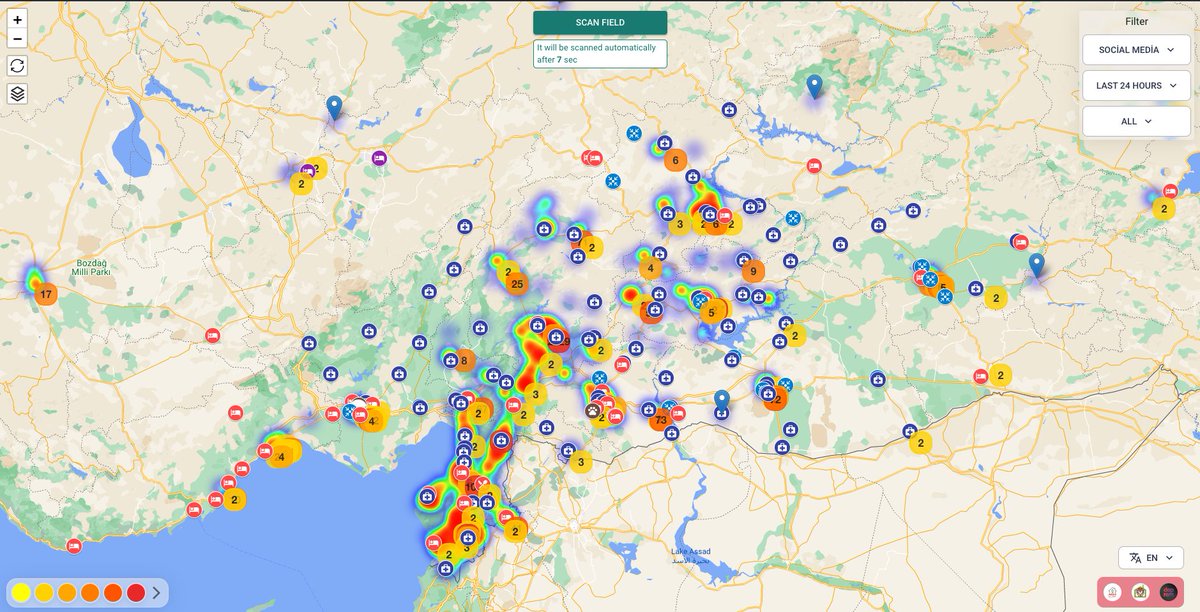Open the LAST 24 HOURS dropdown

tap(1136, 86)
